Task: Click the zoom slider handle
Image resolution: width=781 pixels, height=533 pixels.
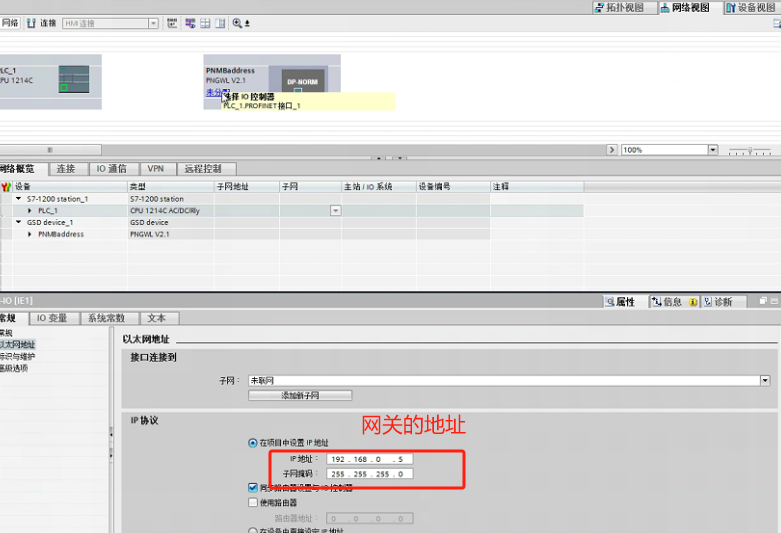Action: point(750,149)
